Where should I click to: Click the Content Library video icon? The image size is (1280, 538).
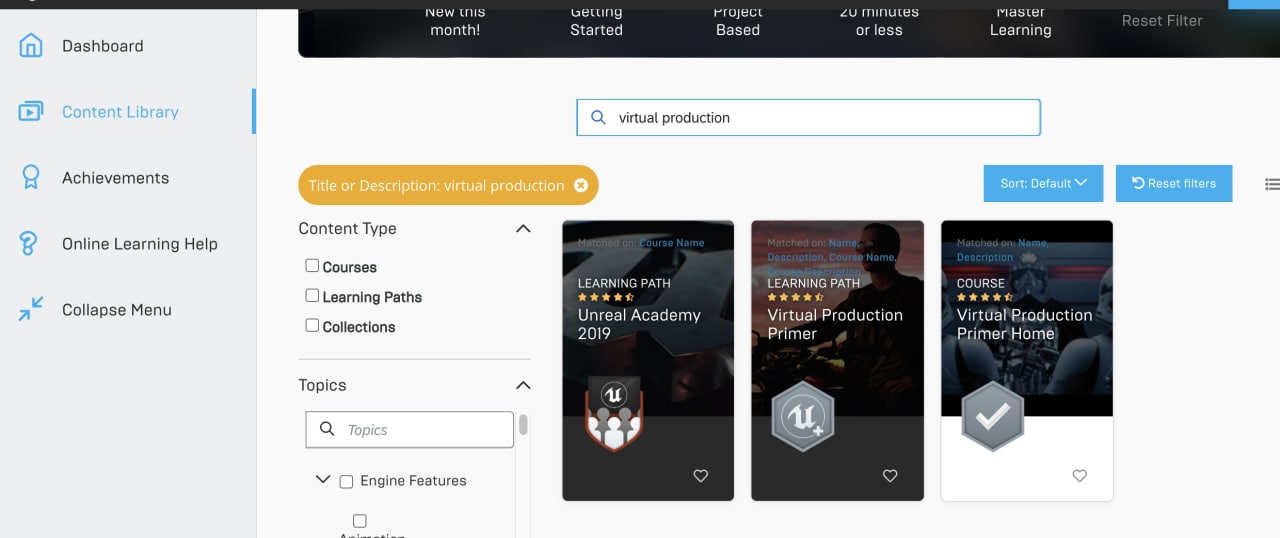(x=31, y=111)
